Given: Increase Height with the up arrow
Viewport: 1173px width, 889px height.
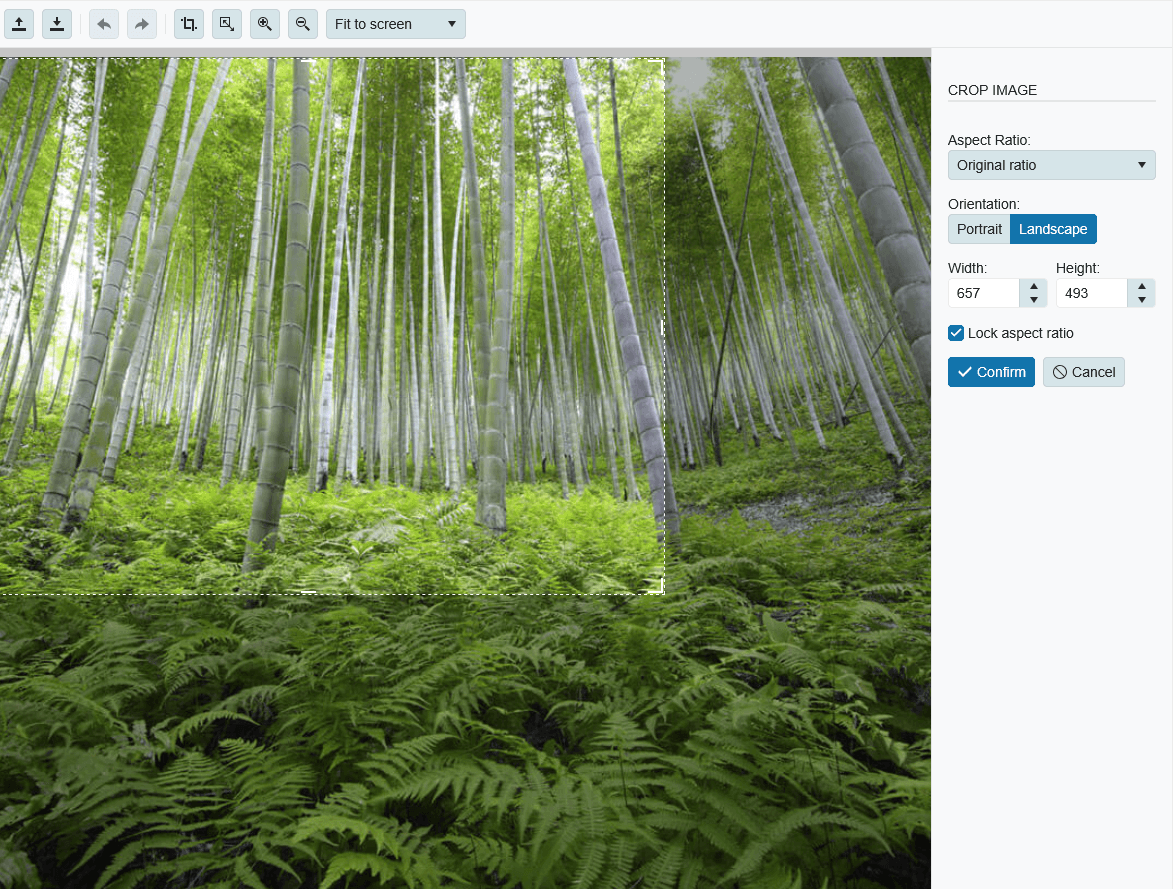Looking at the screenshot, I should tap(1142, 287).
